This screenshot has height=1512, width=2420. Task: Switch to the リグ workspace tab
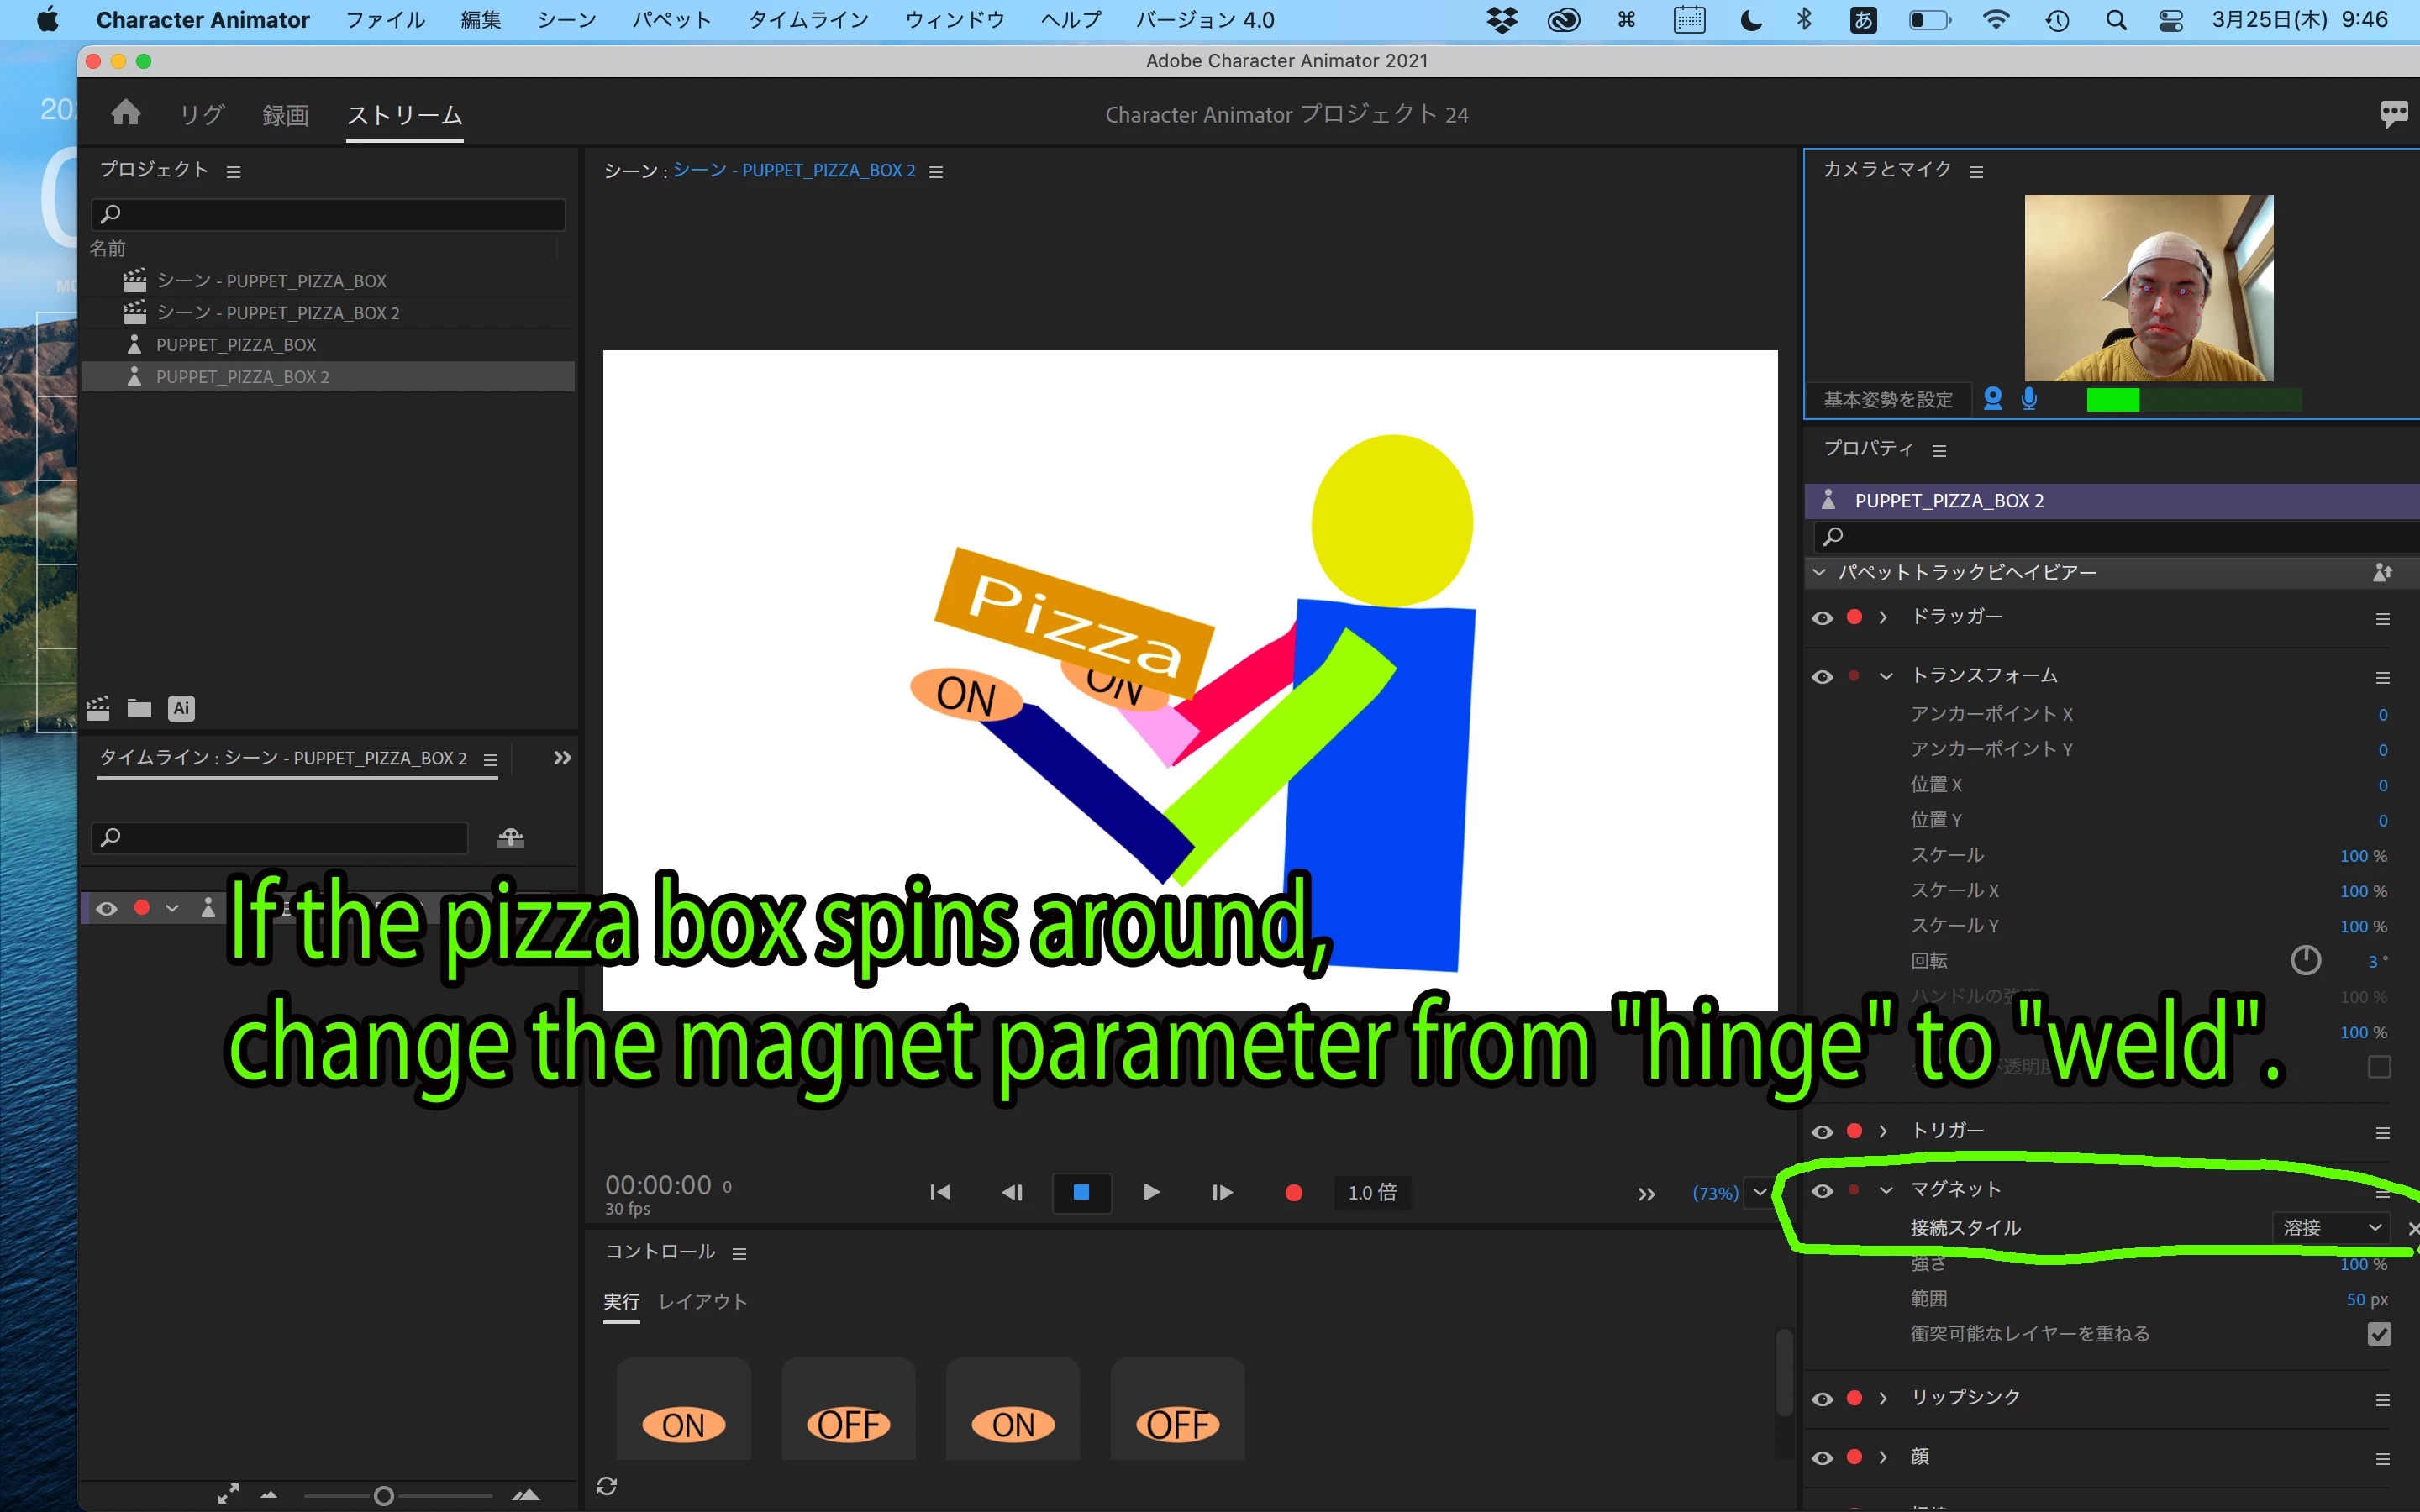coord(201,115)
